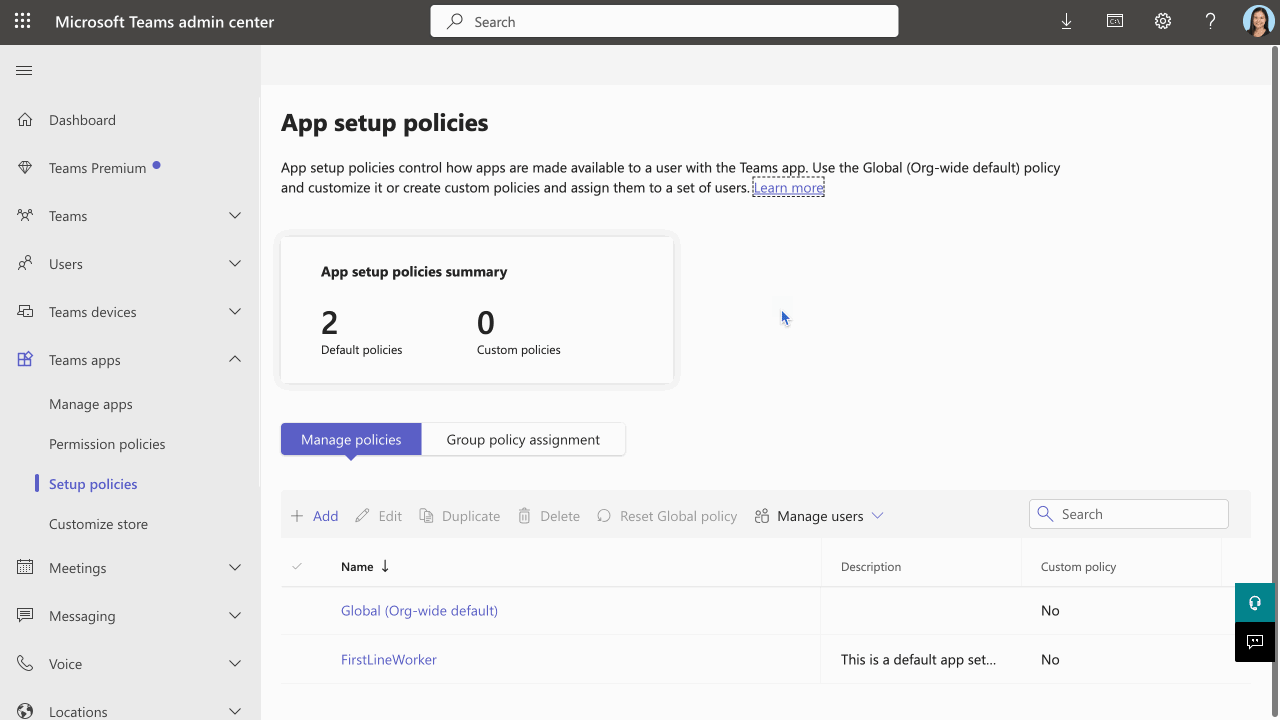Viewport: 1280px width, 720px height.
Task: Open the user profile avatar
Action: 1258,21
